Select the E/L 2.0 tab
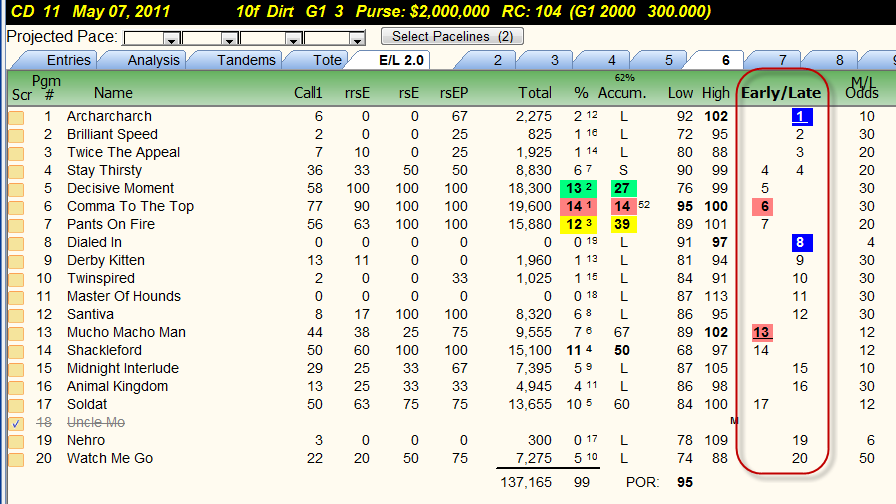The width and height of the screenshot is (896, 504). click(401, 60)
